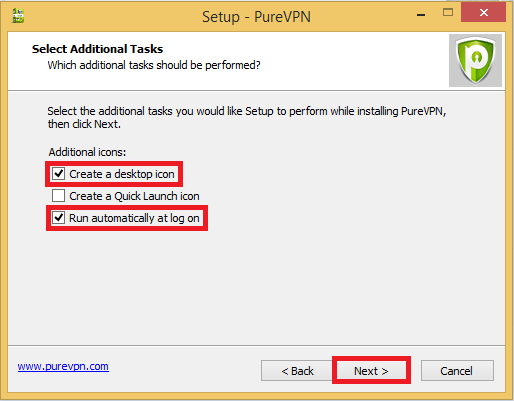This screenshot has height=401, width=514.
Task: Open the www.purevpn.com link
Action: pos(63,366)
